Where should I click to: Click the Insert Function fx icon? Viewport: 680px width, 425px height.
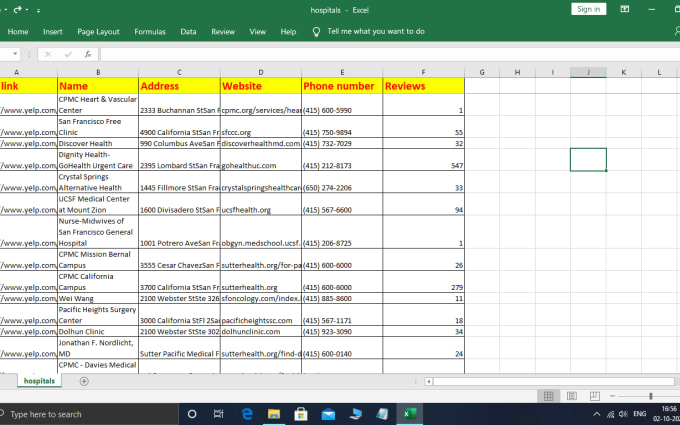coord(88,54)
